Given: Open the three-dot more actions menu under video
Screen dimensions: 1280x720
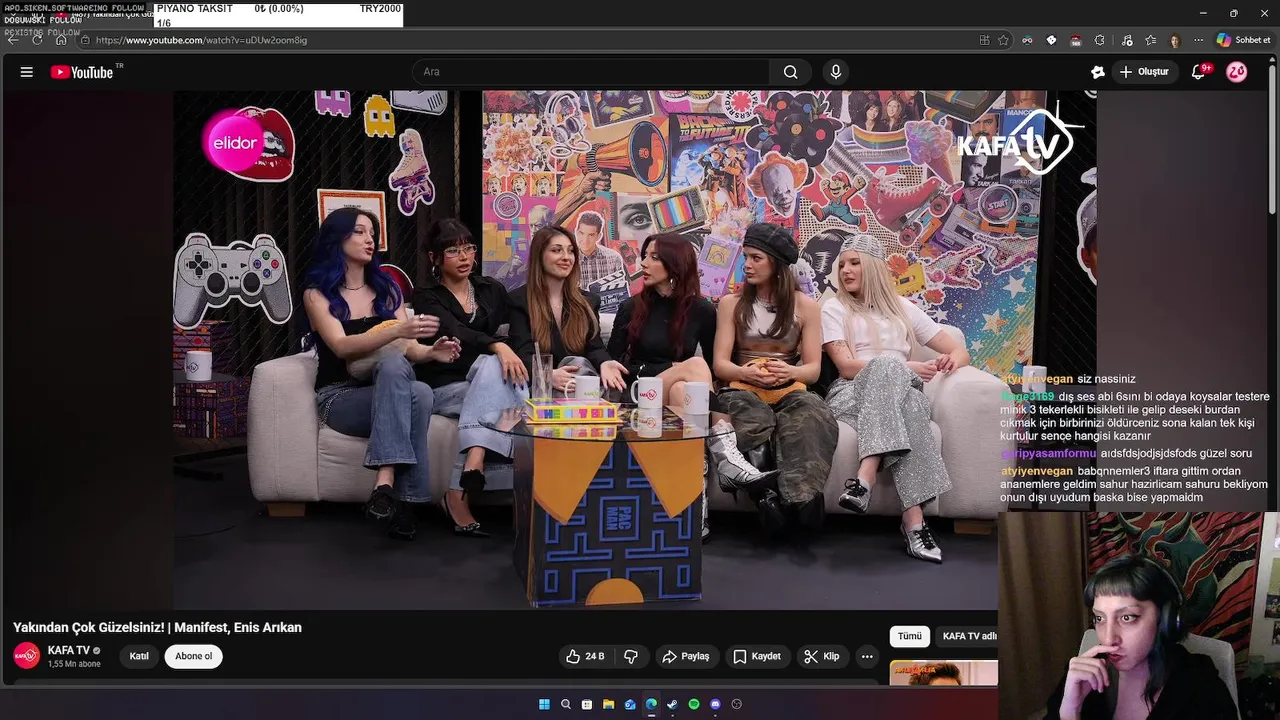Looking at the screenshot, I should coord(867,656).
